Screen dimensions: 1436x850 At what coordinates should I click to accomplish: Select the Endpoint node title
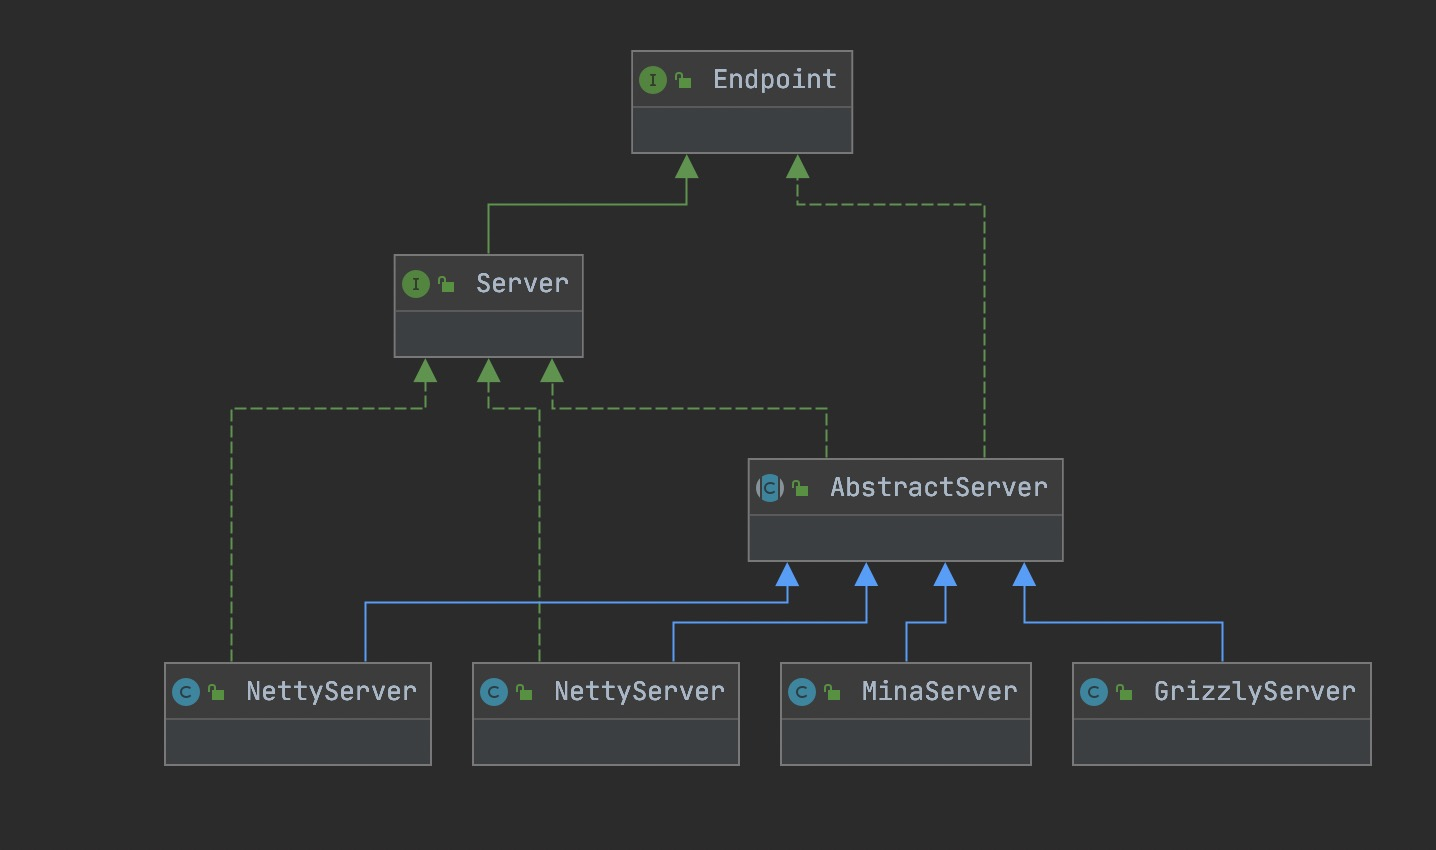[774, 80]
